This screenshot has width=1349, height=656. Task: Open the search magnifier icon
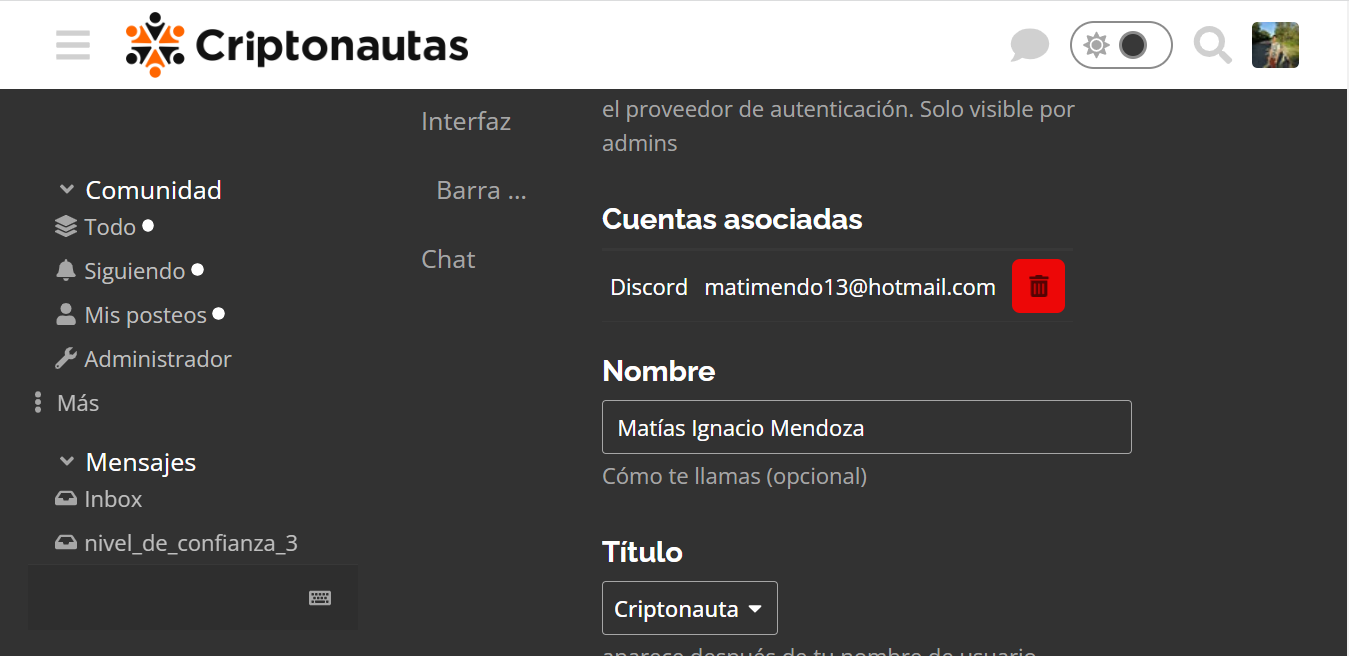(1212, 45)
